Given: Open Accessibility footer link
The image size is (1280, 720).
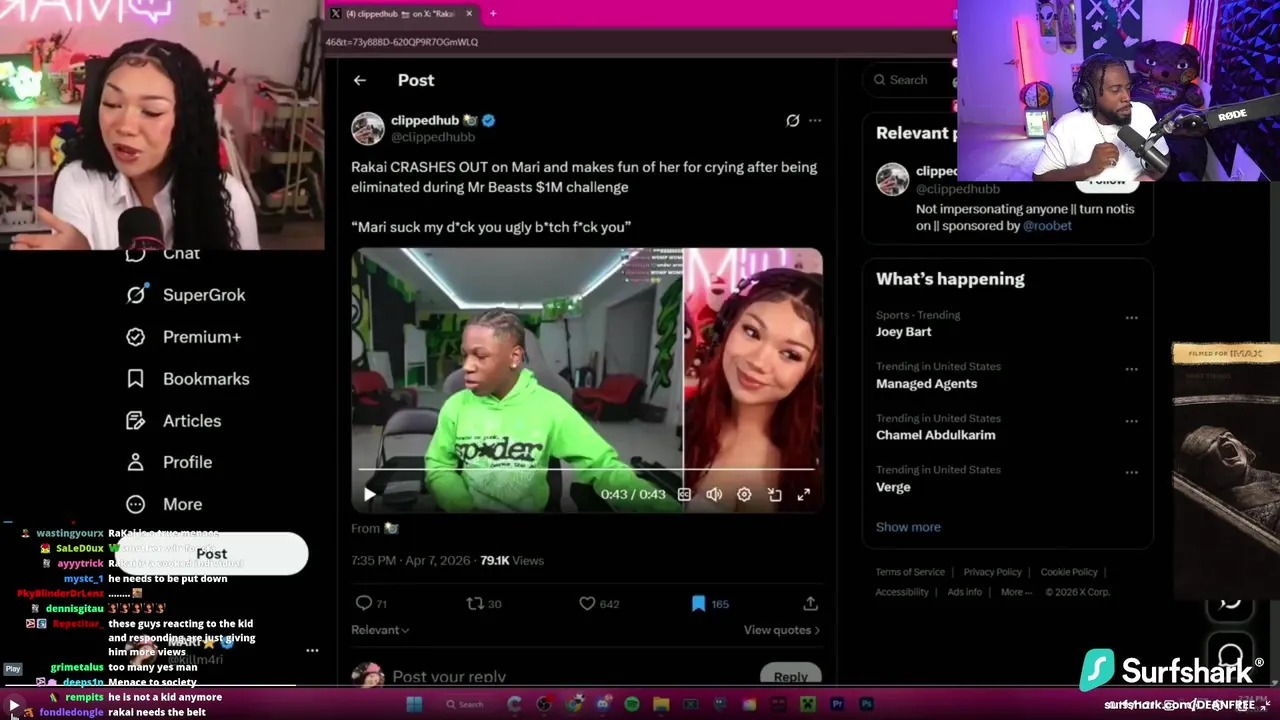Looking at the screenshot, I should tap(902, 592).
